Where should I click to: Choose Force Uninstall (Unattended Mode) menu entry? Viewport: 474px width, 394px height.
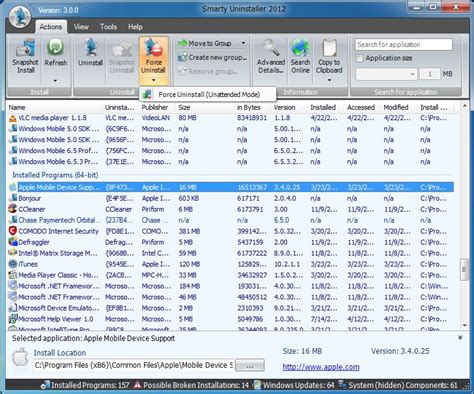click(208, 95)
